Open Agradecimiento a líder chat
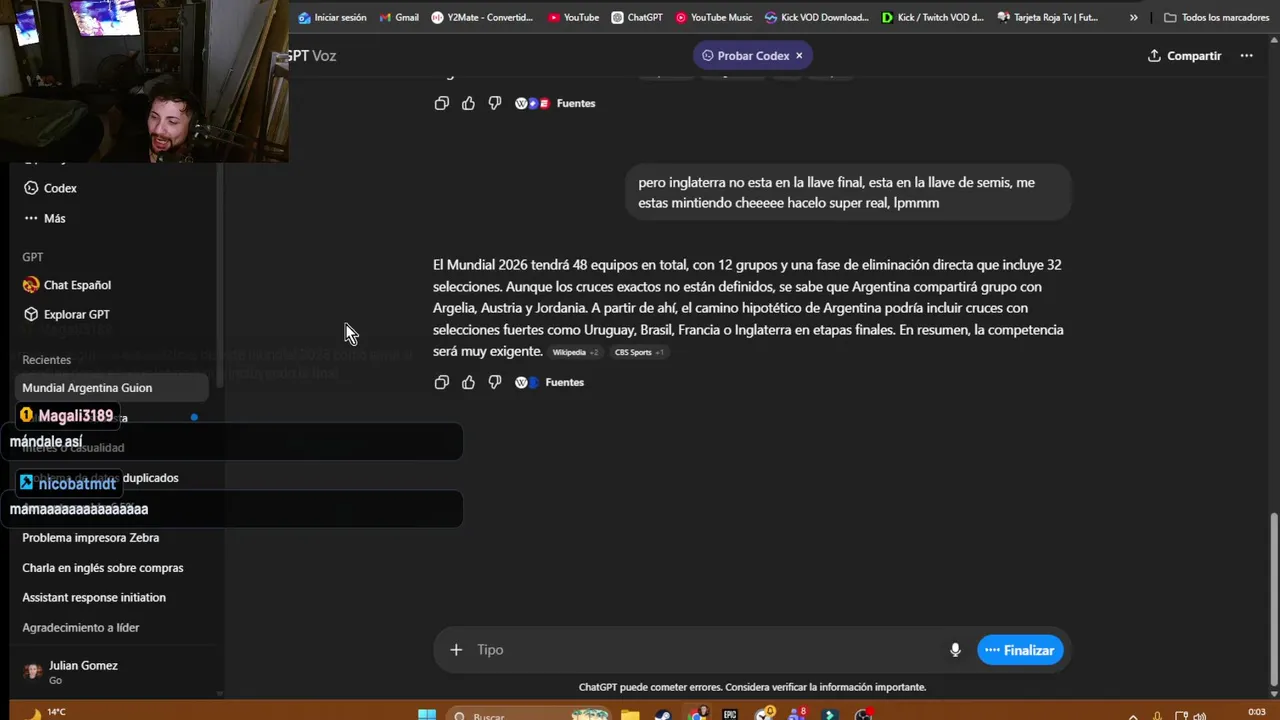The width and height of the screenshot is (1280, 720). (113, 628)
